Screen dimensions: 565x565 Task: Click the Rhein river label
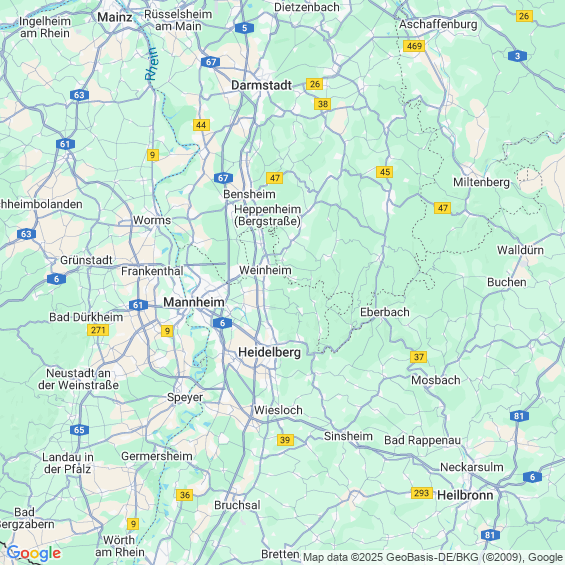tap(151, 64)
